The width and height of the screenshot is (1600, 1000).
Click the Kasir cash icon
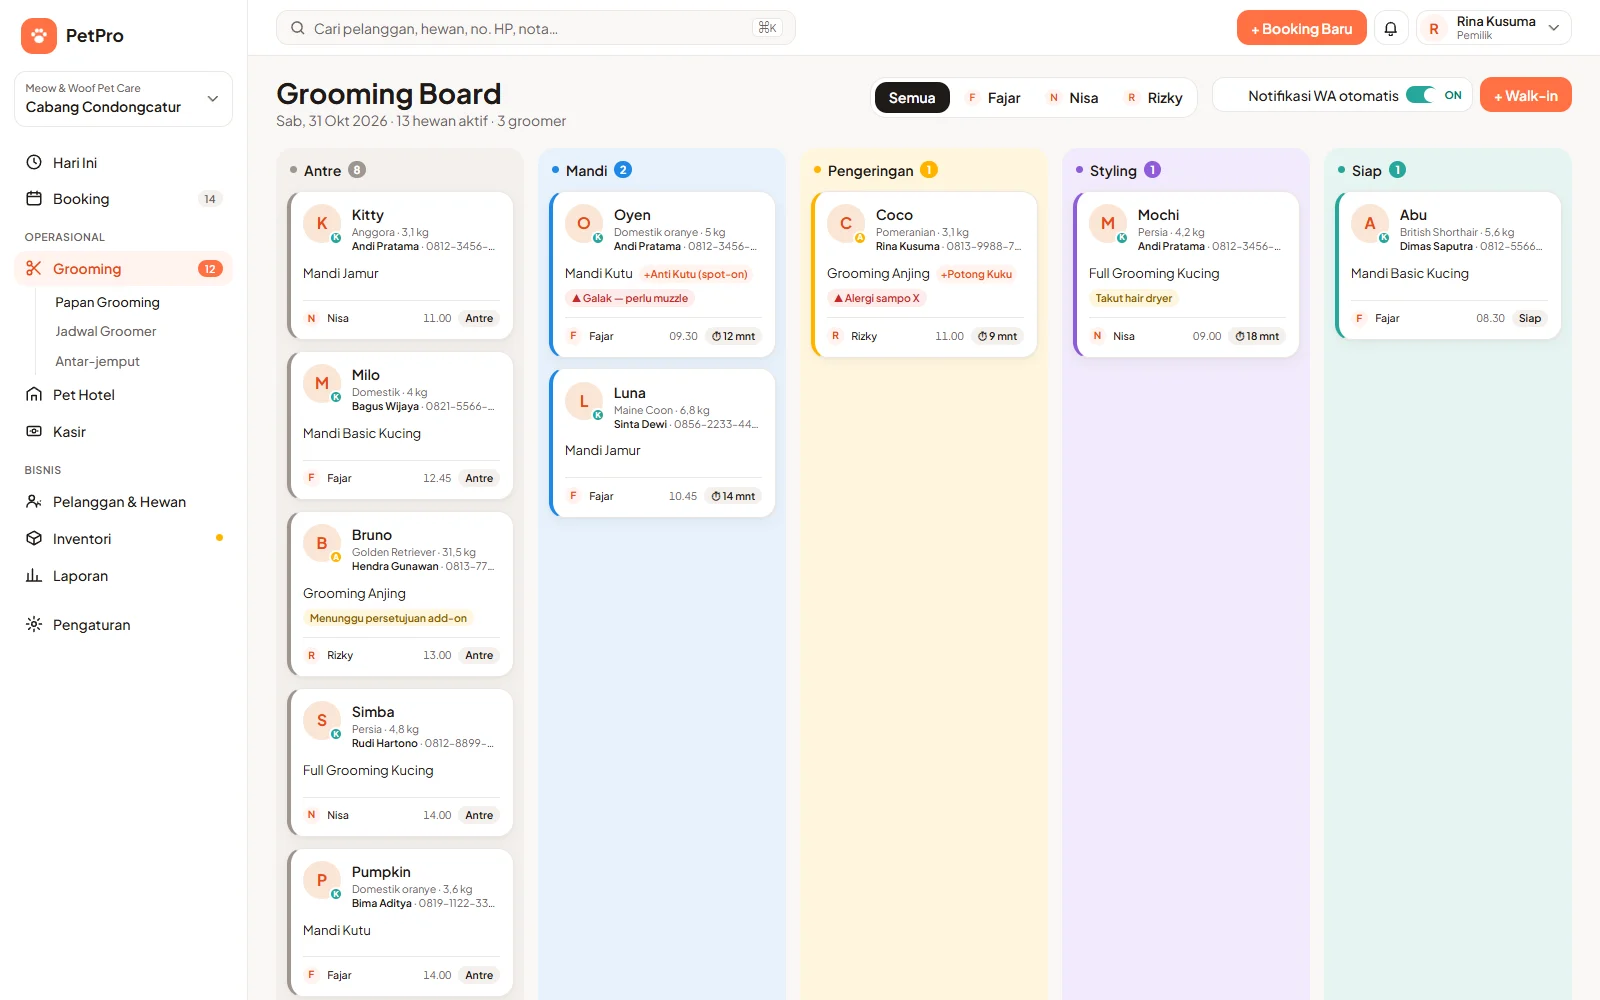34,431
